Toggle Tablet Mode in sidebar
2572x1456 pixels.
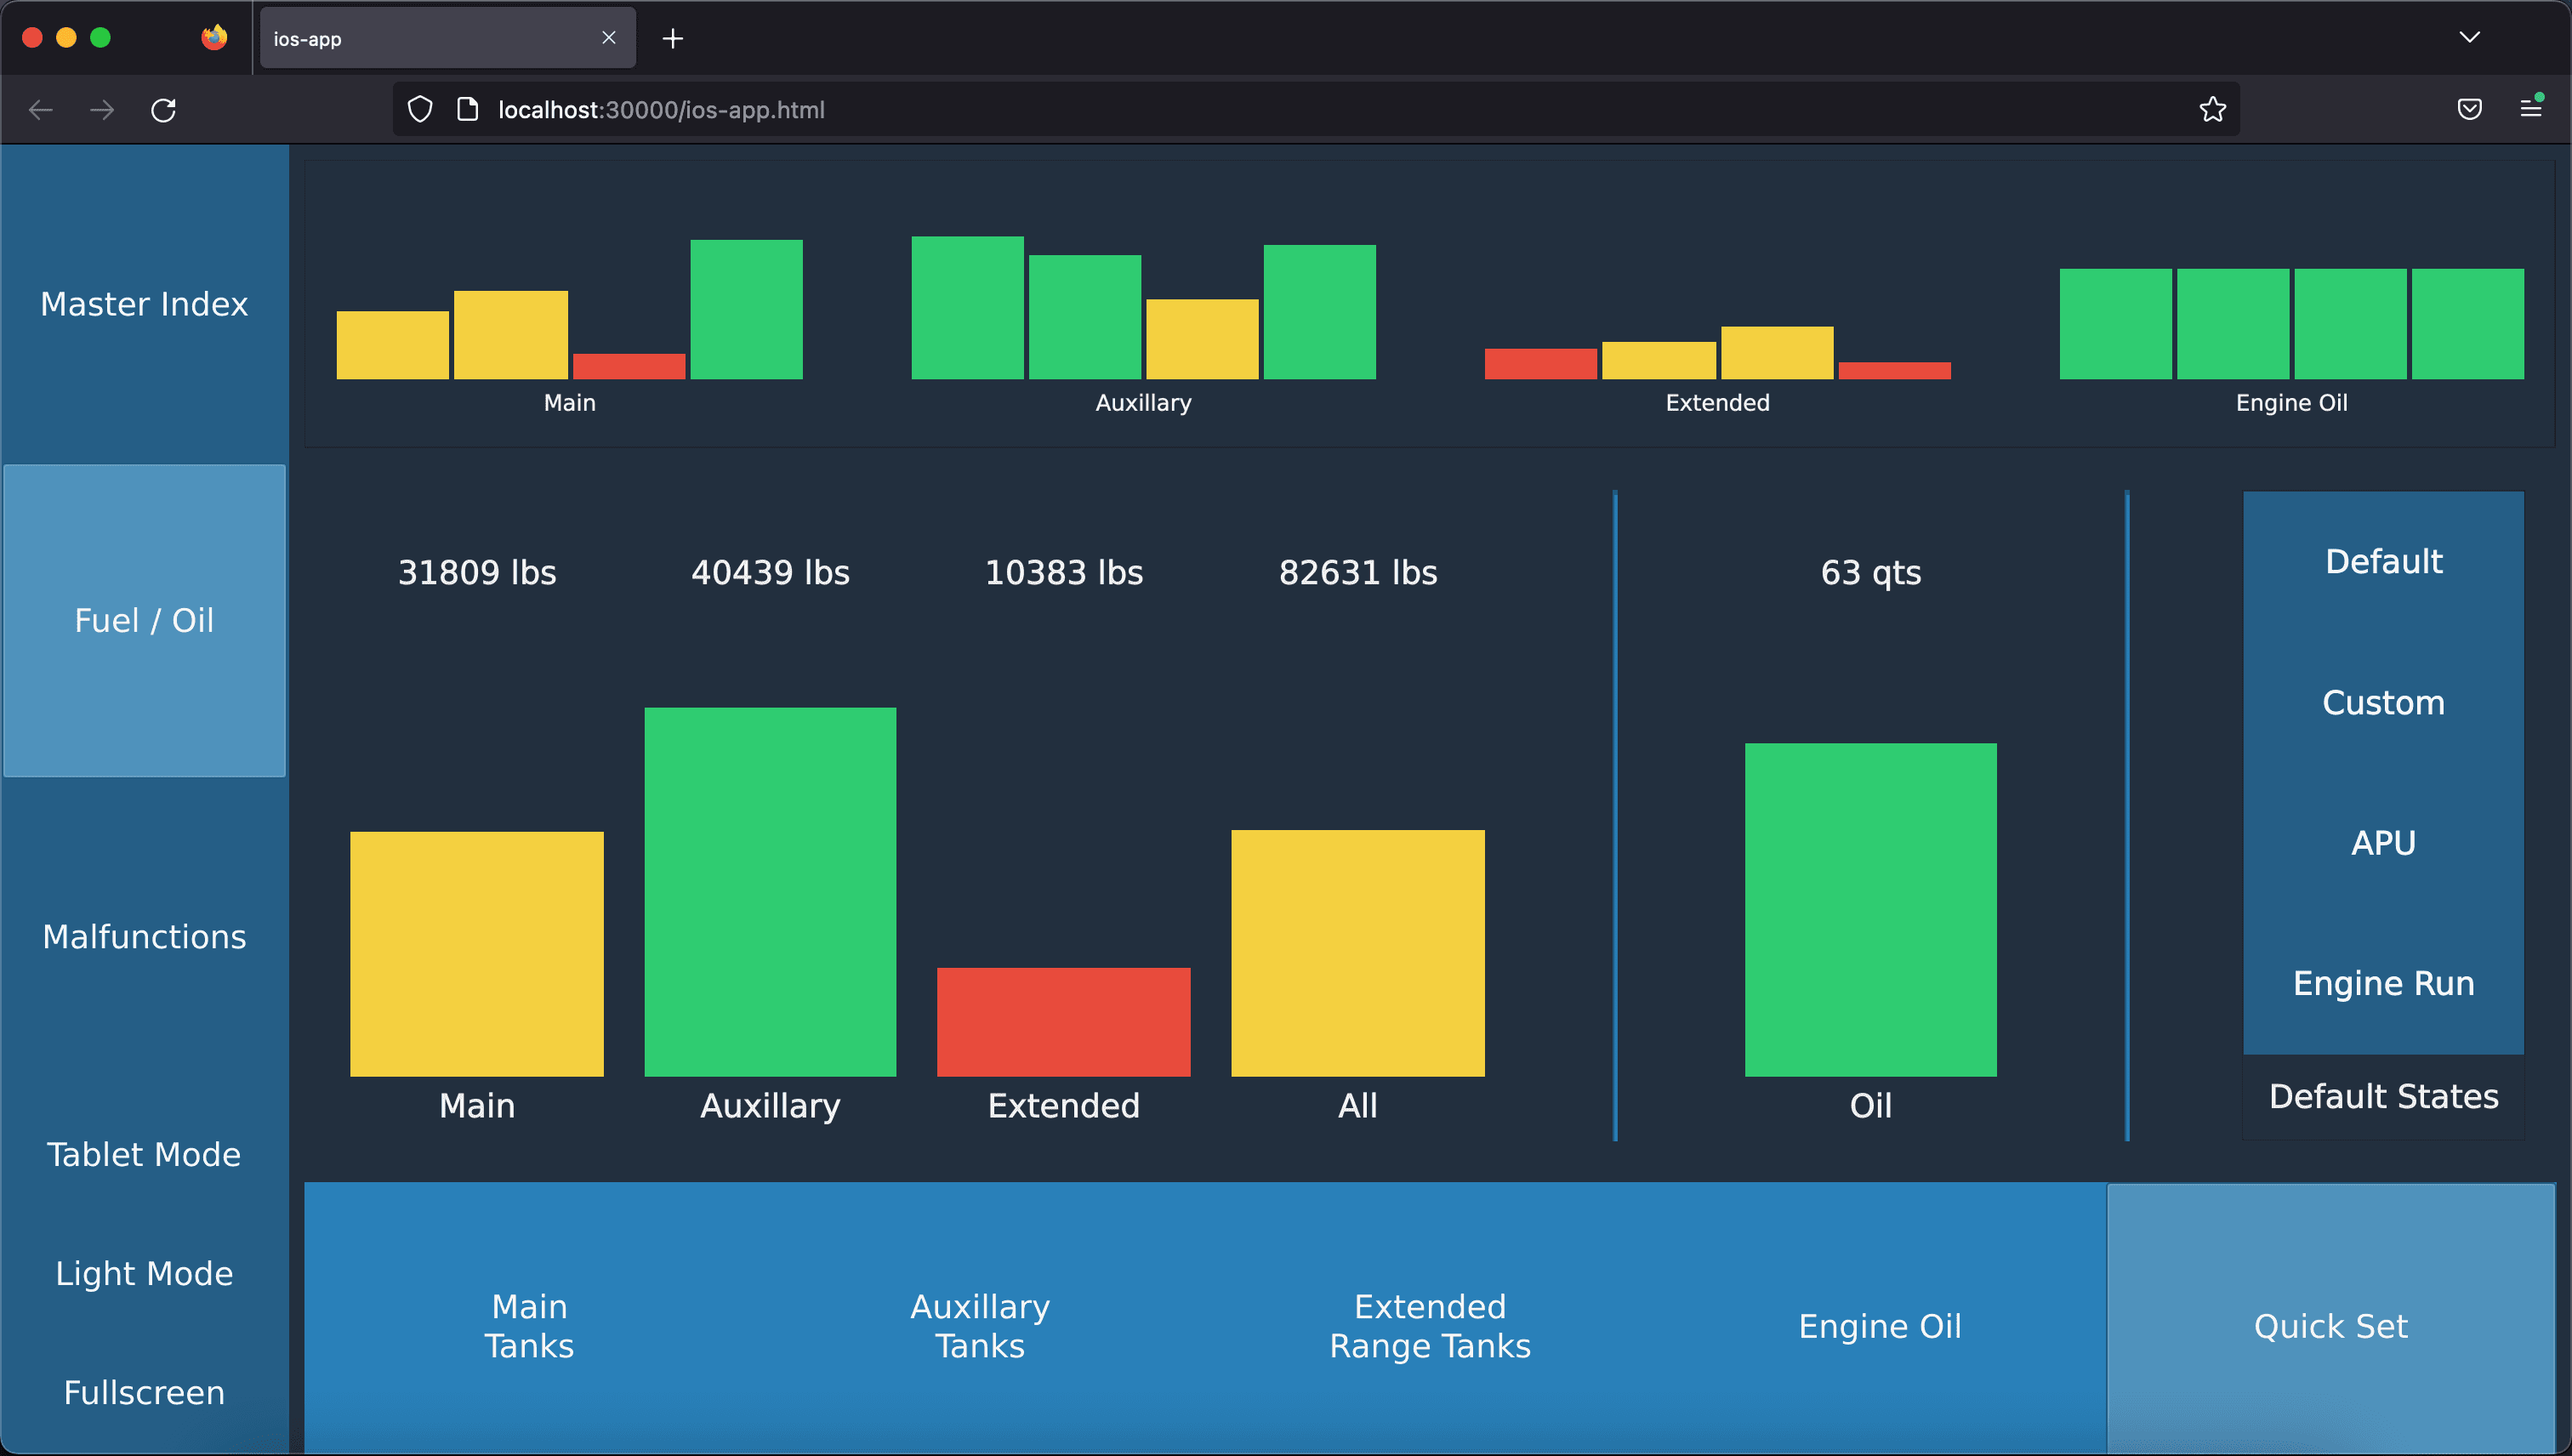coord(144,1155)
